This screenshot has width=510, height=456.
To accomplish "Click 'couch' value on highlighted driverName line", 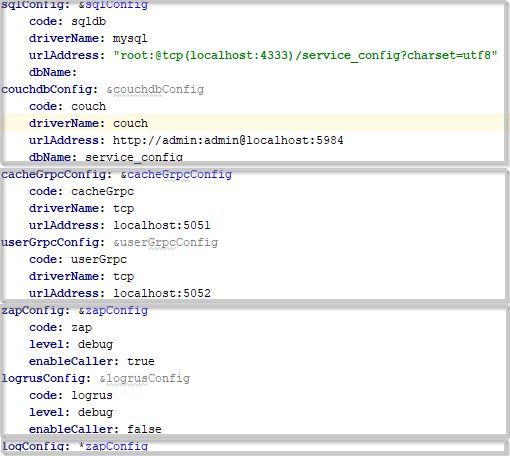I will tap(130, 123).
